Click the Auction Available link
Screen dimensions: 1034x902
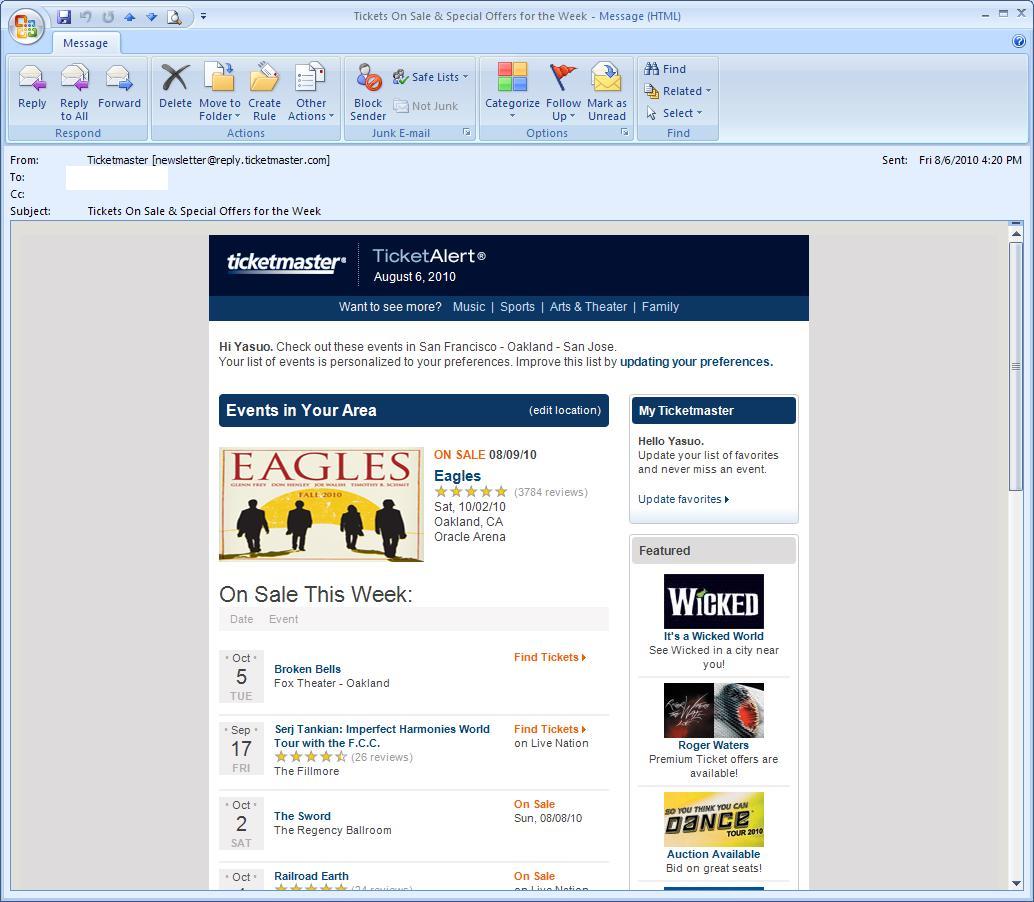(x=714, y=854)
